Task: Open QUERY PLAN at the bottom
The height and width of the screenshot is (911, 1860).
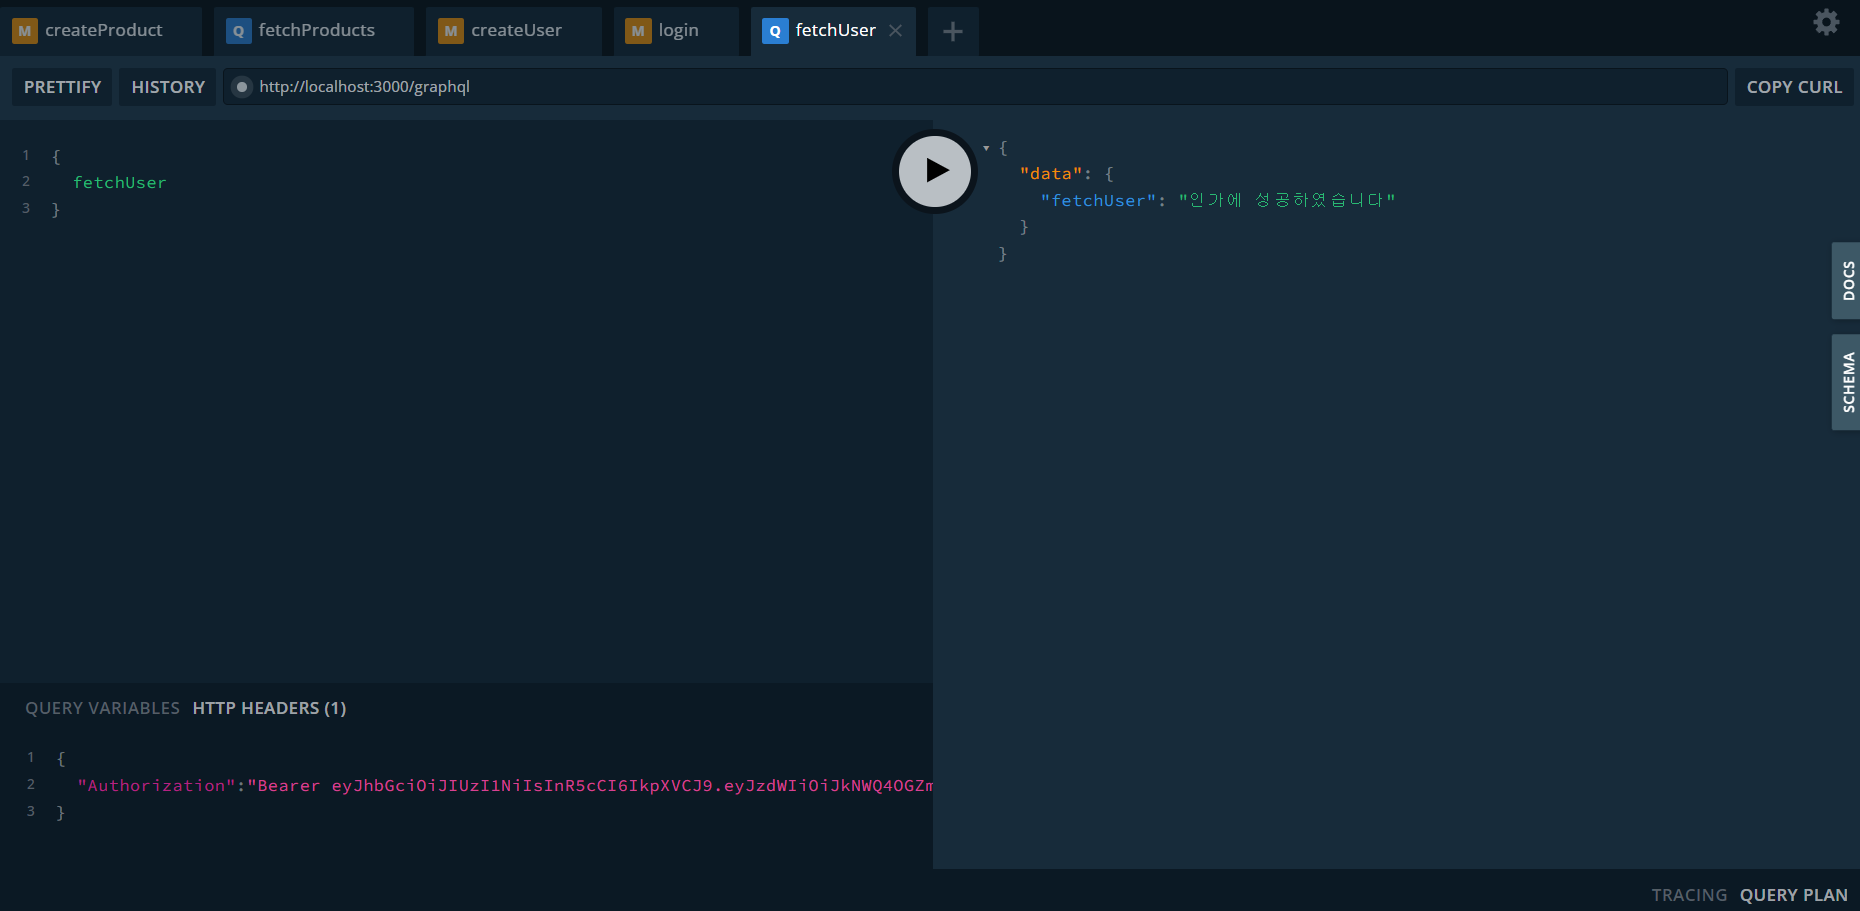Action: pyautogui.click(x=1794, y=895)
